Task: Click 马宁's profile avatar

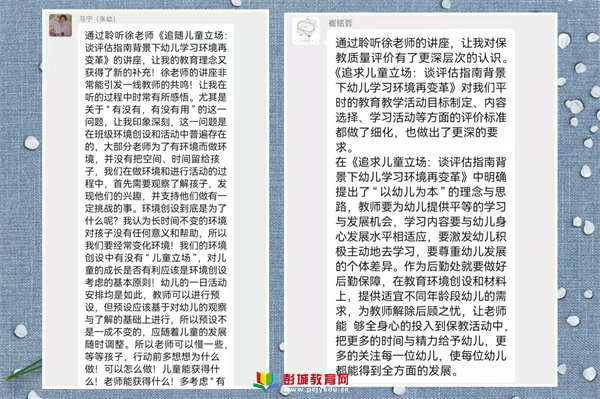Action: coord(60,25)
